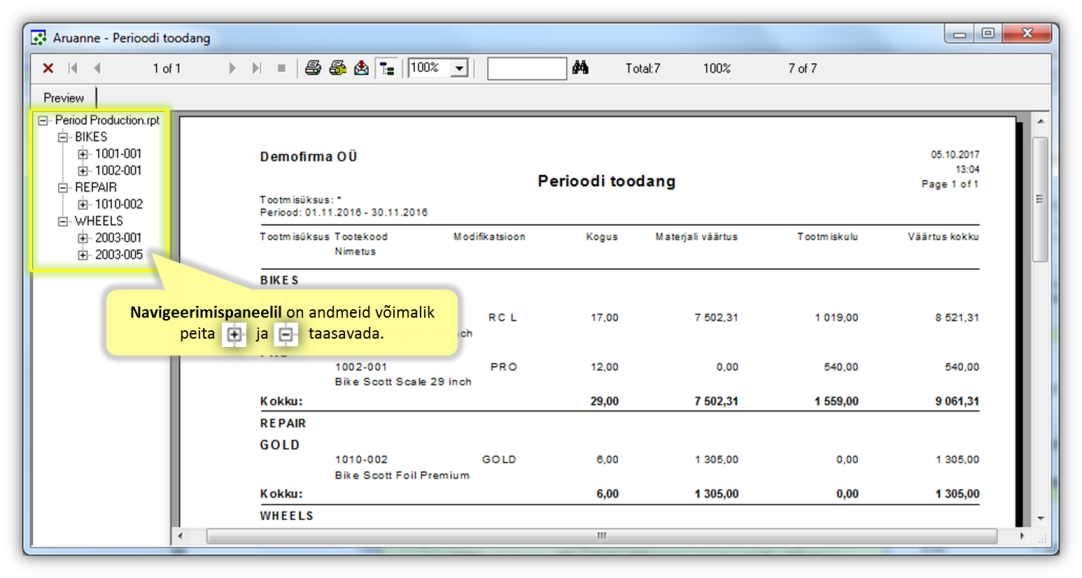
Task: Click the "Materjali väärtus" column header
Action: (x=696, y=237)
